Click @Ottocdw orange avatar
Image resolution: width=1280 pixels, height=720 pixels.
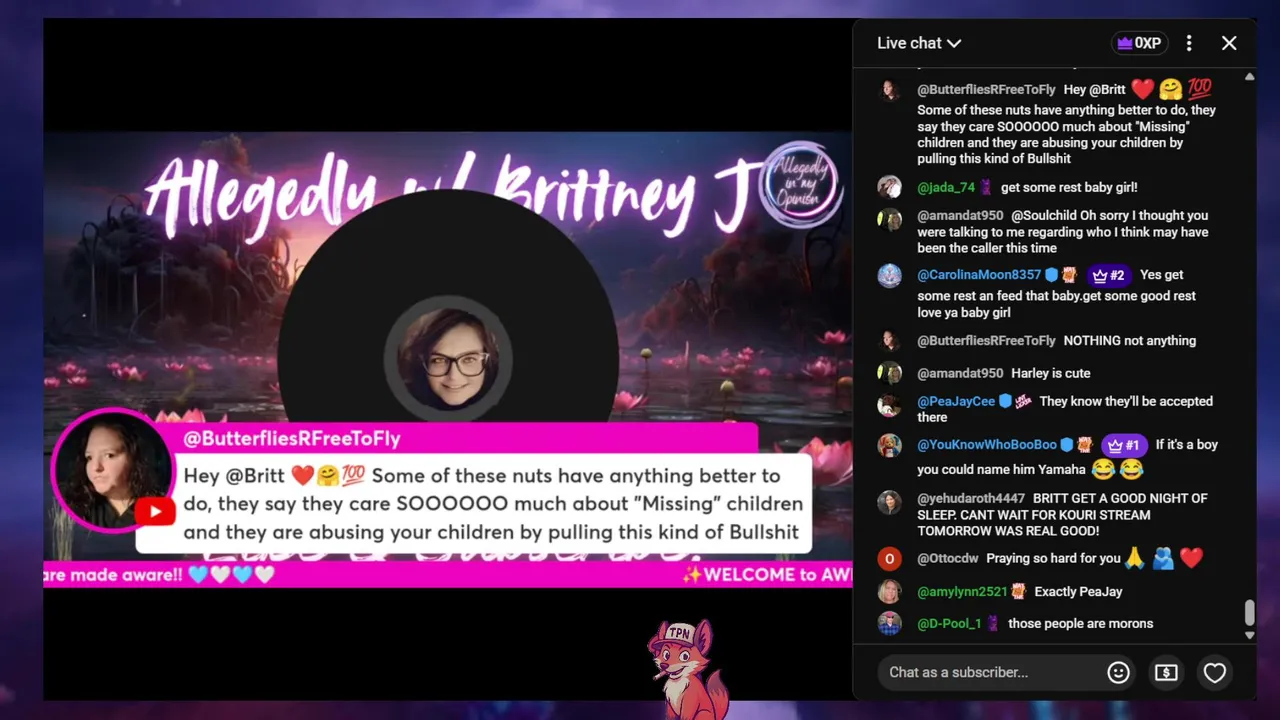tap(889, 559)
